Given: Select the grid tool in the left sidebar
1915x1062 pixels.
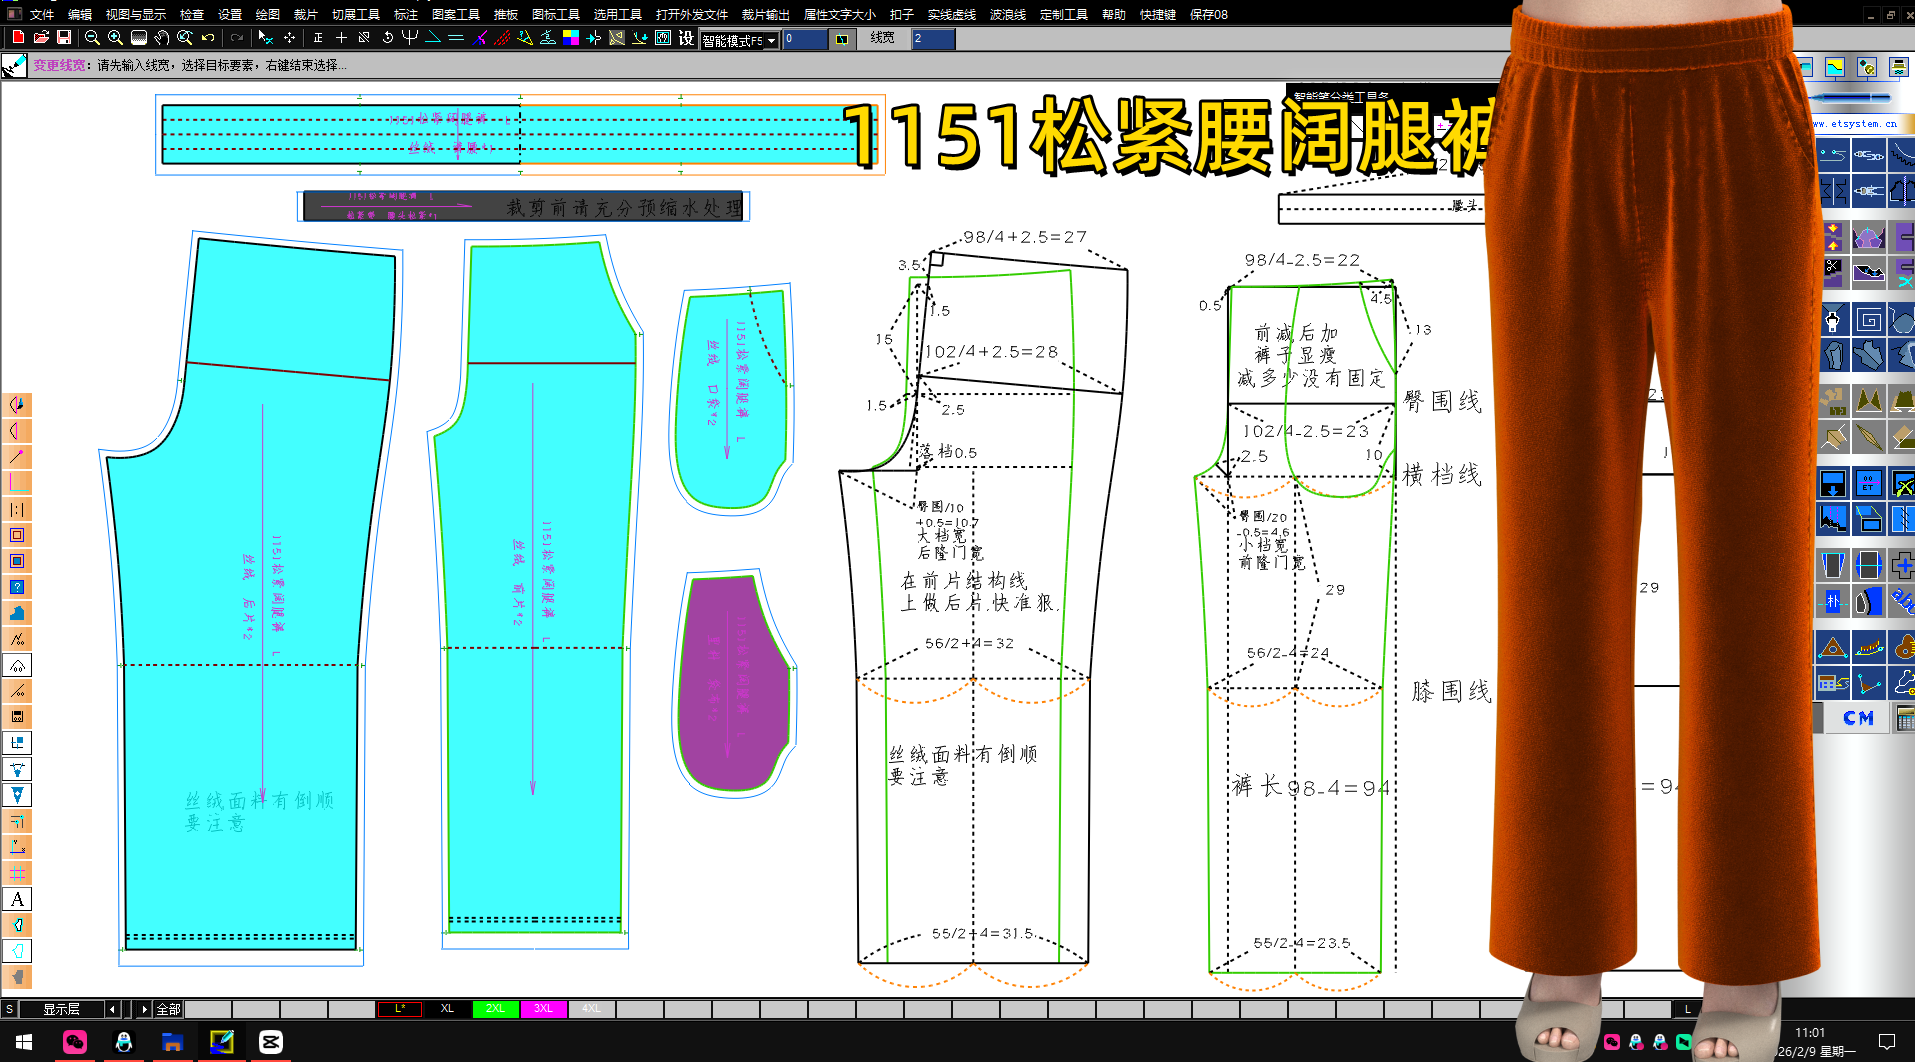Looking at the screenshot, I should pos(17,873).
